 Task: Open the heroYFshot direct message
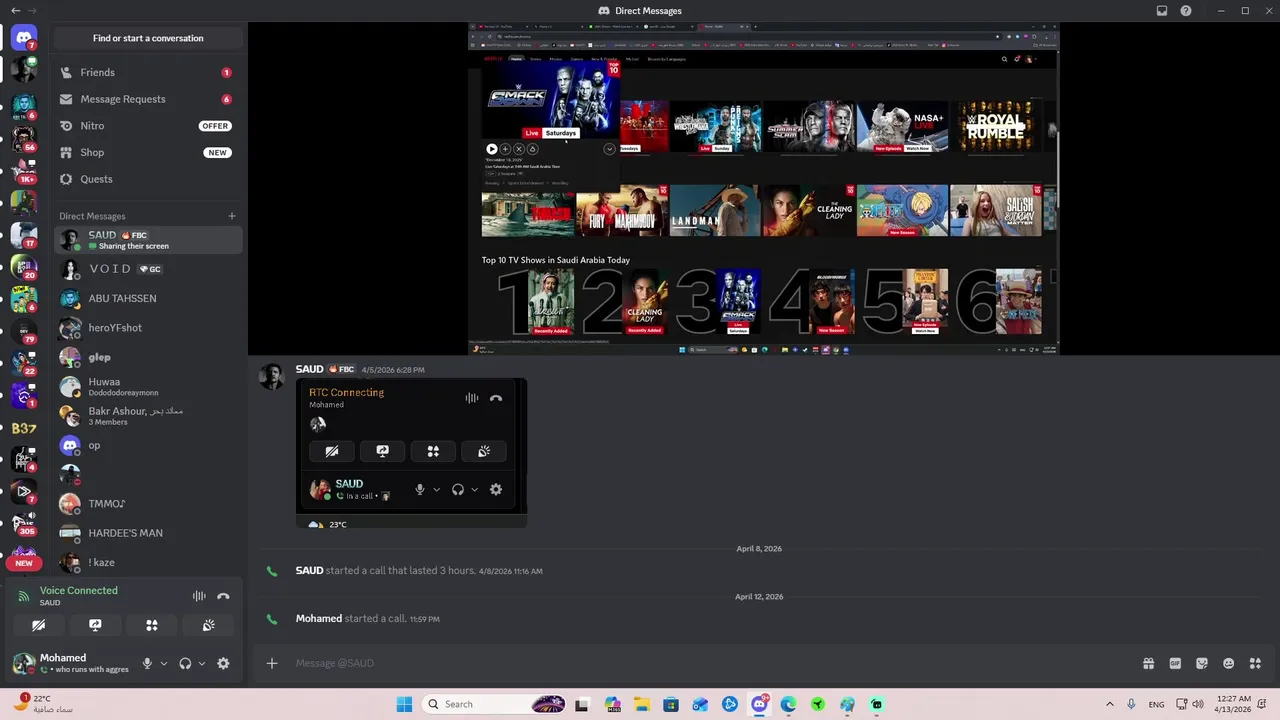(x=148, y=328)
